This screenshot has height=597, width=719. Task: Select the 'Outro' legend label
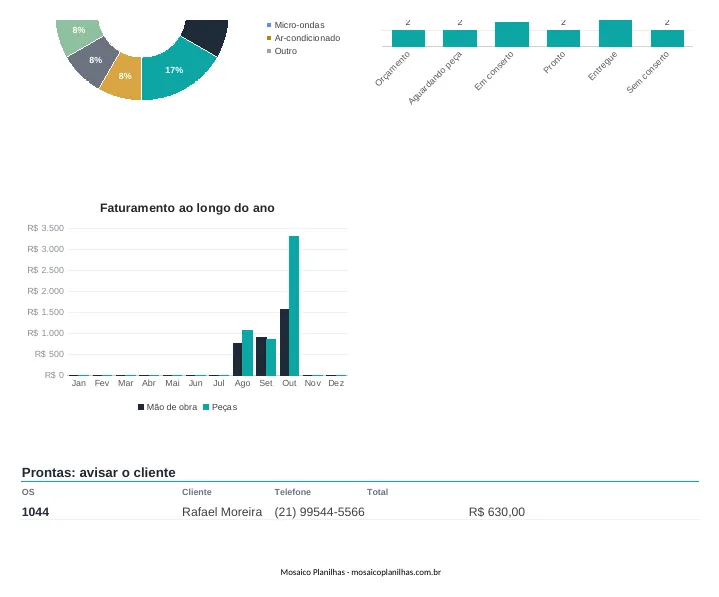pos(286,51)
